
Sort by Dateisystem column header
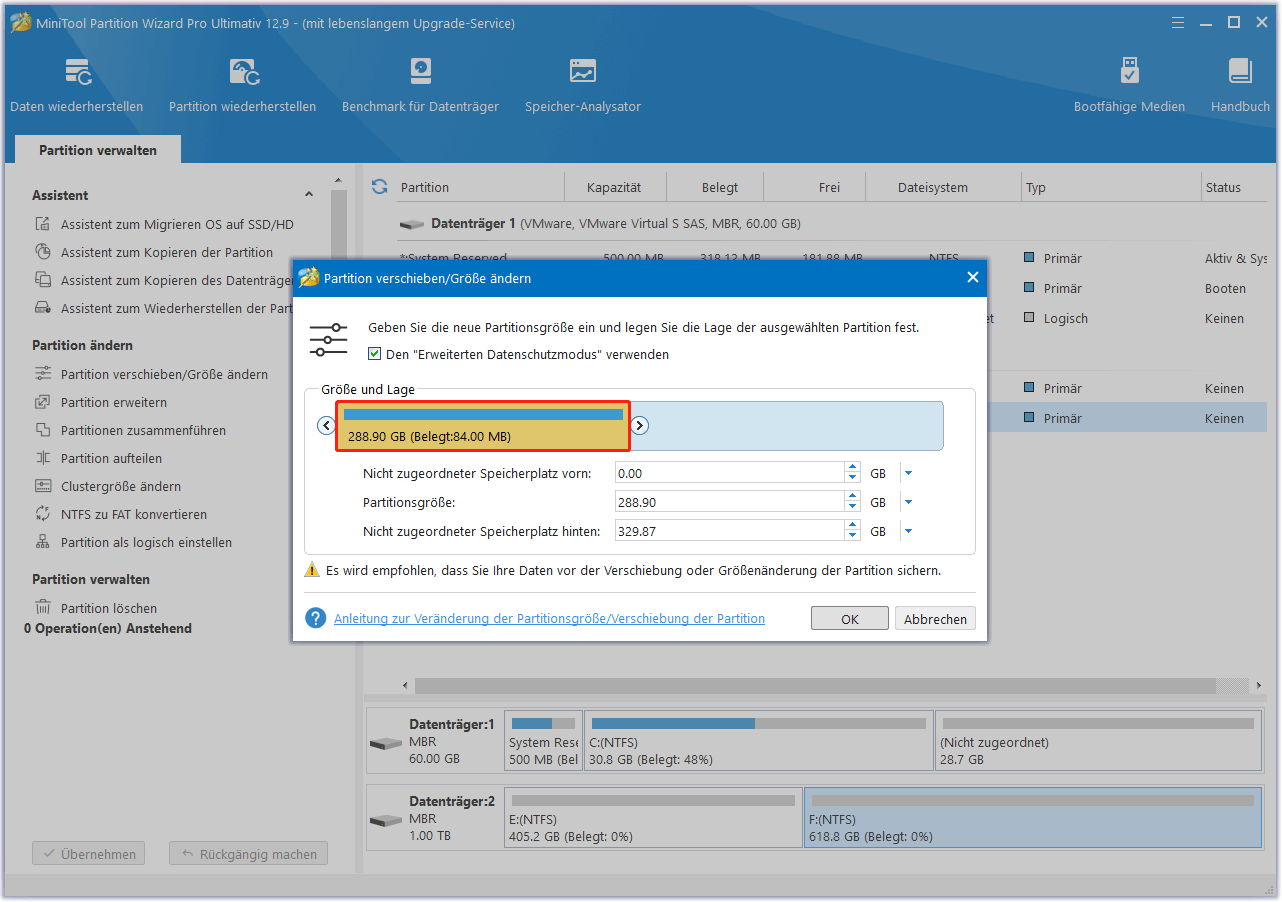[x=933, y=187]
